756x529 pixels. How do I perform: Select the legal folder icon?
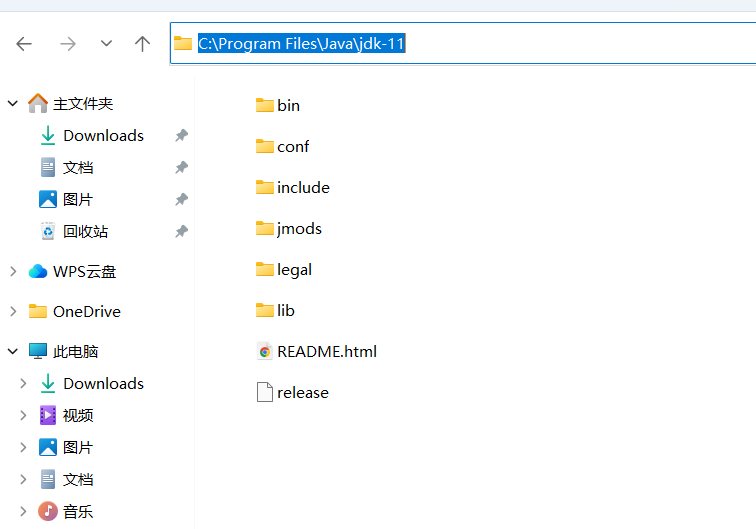[x=265, y=269]
